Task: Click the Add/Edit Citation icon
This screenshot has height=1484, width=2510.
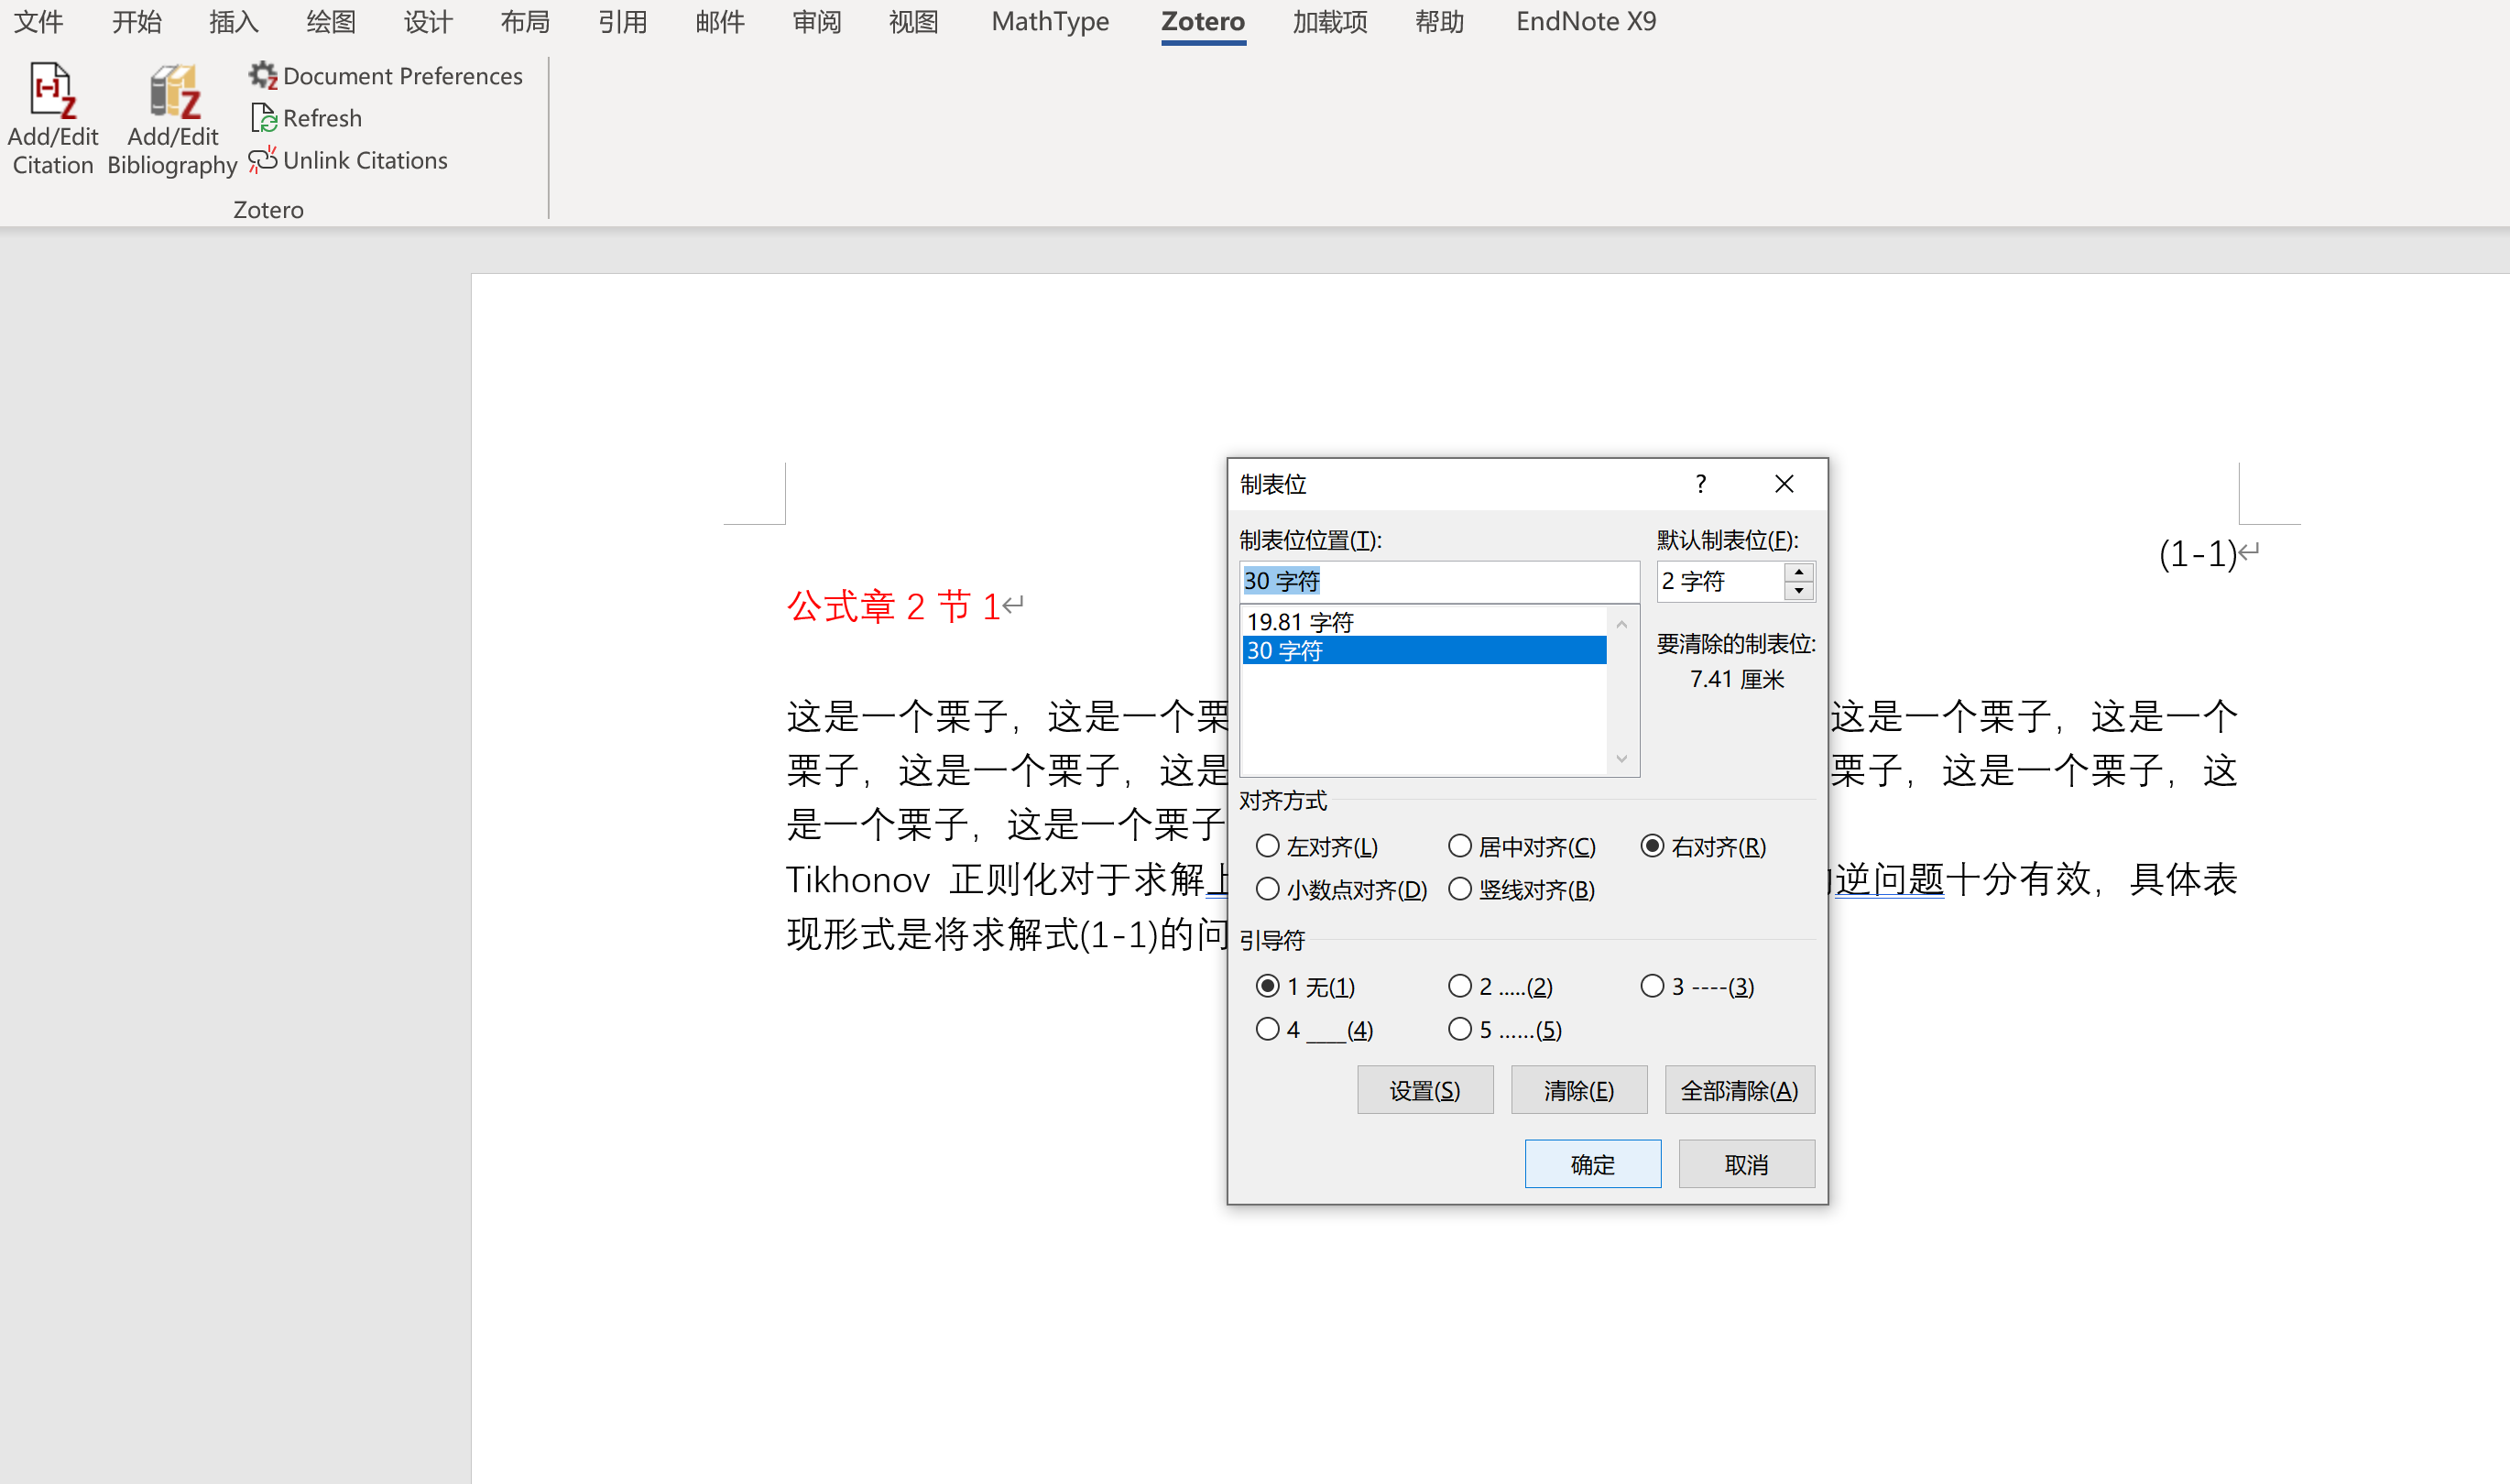Action: 52,92
